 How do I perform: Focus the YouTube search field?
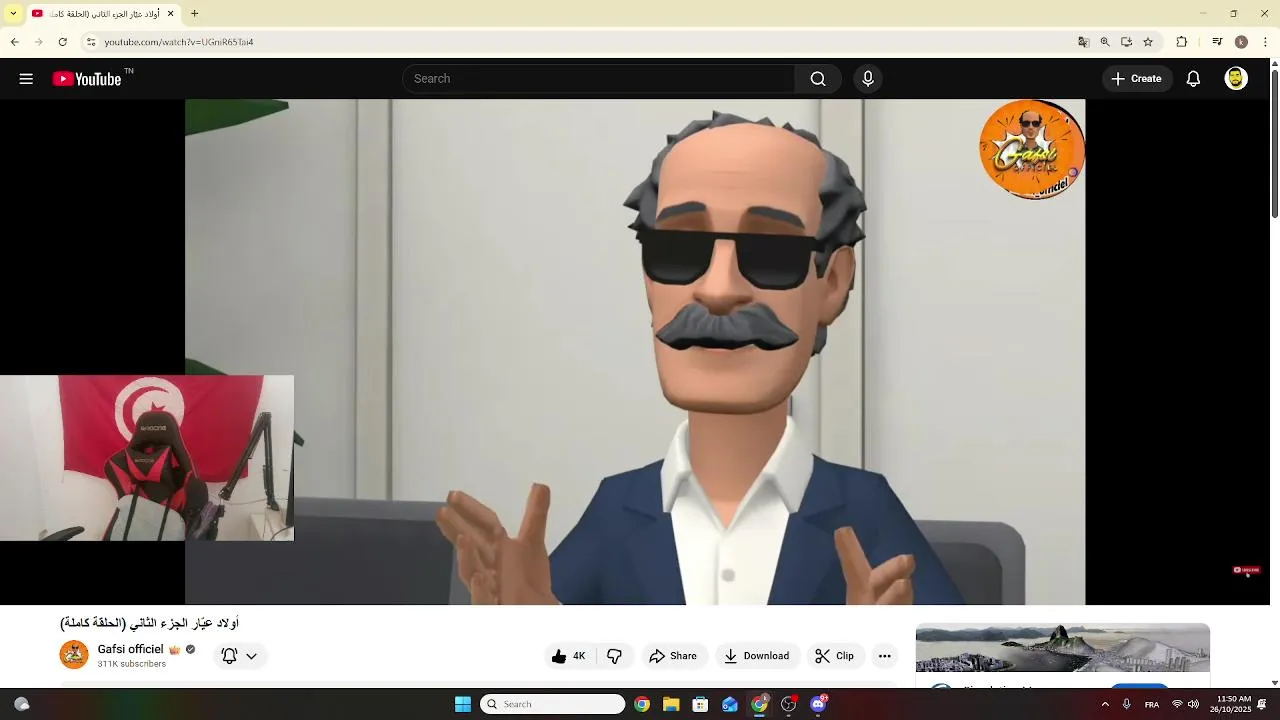point(598,79)
